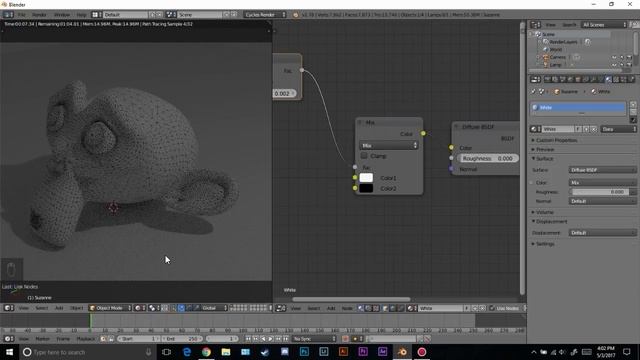Open the Data link dropdown in material panel
The image size is (640, 360).
pyautogui.click(x=618, y=129)
